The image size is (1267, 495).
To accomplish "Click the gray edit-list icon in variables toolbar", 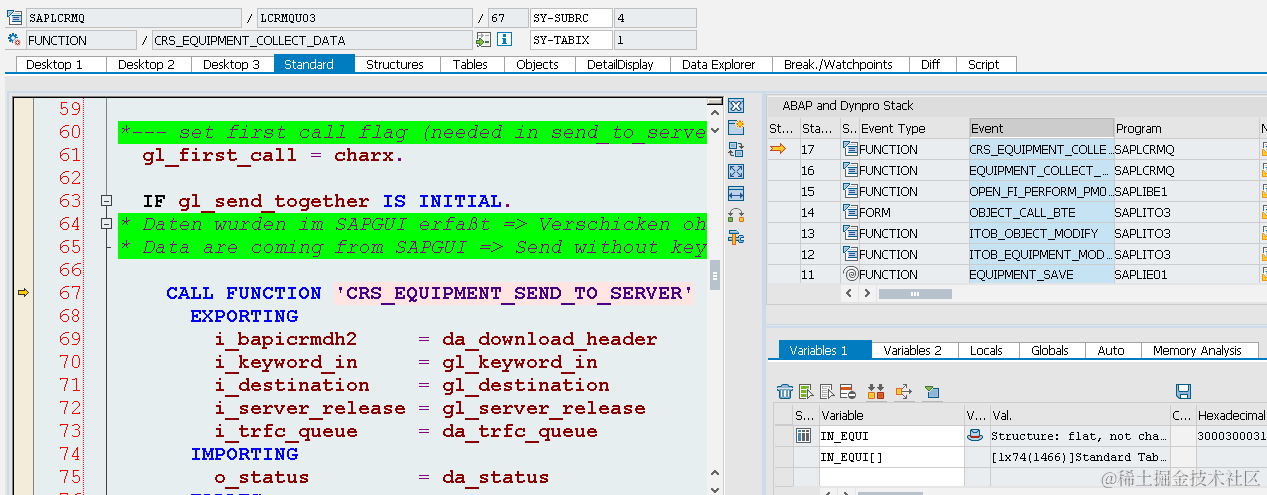I will pos(827,391).
